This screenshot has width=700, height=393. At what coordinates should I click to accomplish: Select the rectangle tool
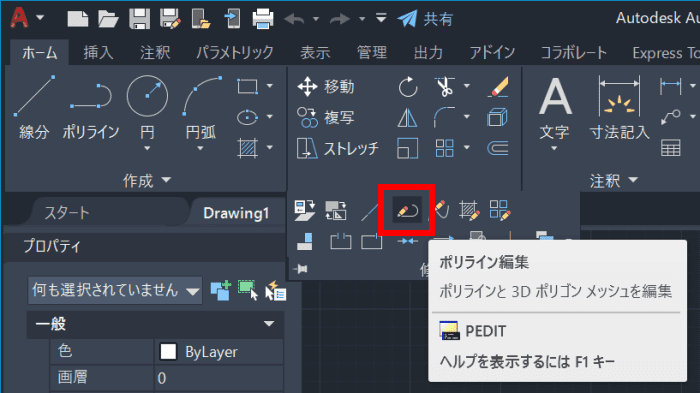pos(247,86)
